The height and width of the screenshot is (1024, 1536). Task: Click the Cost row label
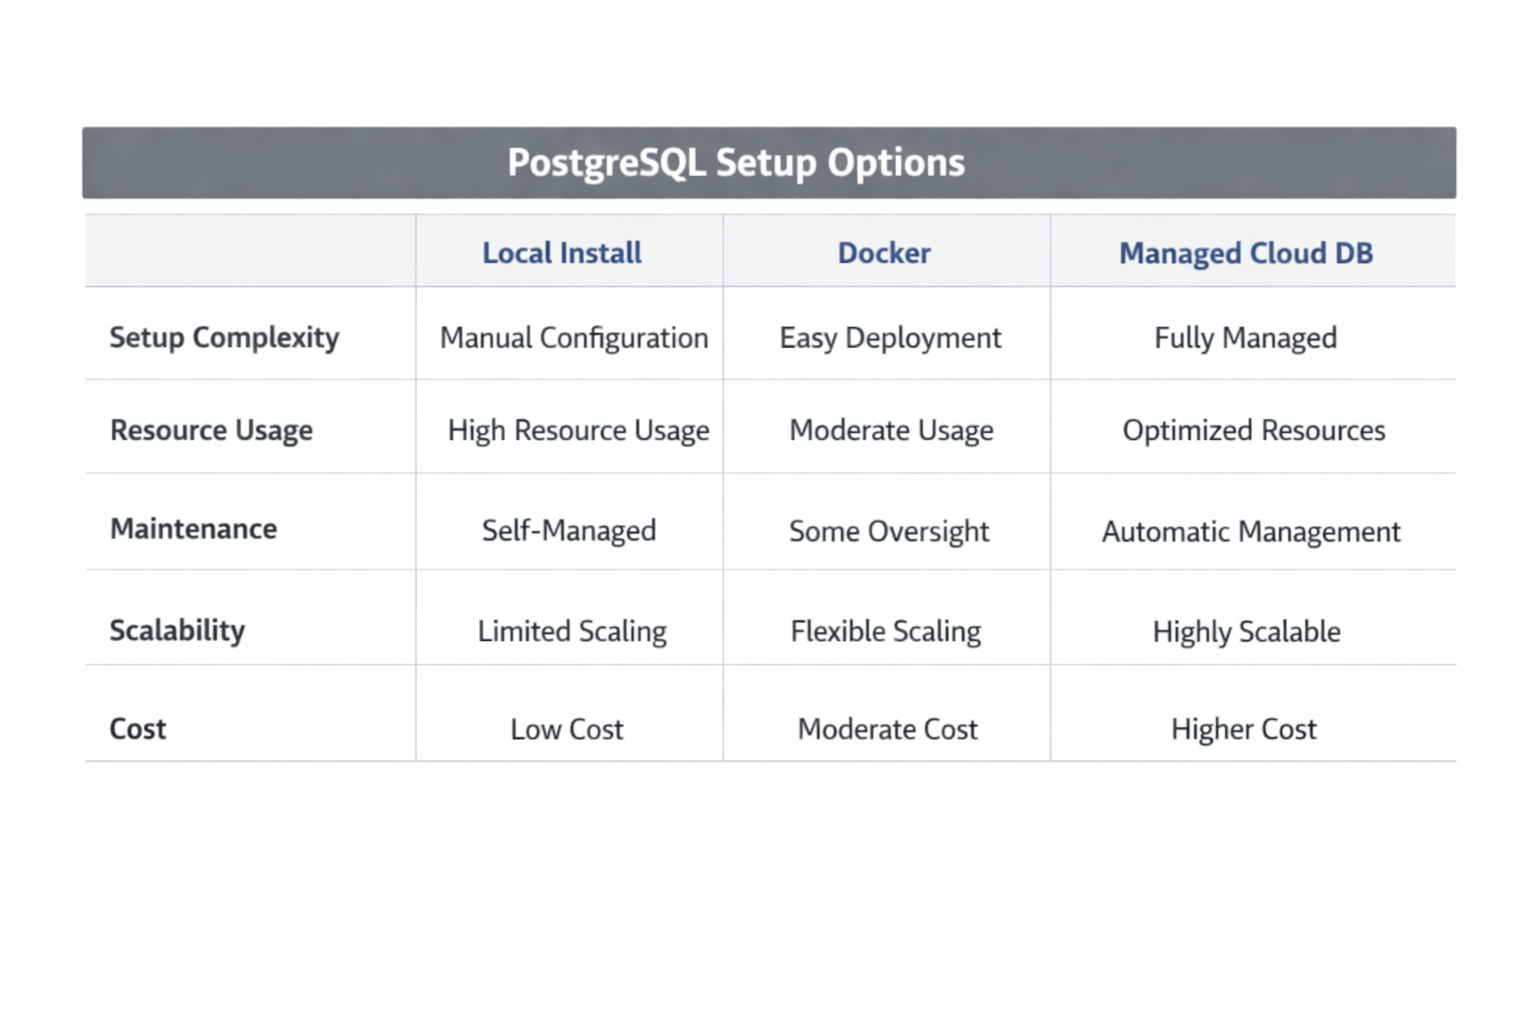tap(138, 728)
